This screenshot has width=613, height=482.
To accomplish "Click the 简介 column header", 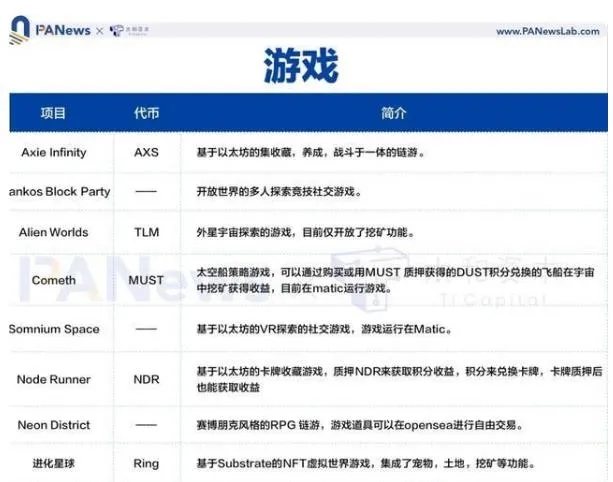I will (394, 113).
